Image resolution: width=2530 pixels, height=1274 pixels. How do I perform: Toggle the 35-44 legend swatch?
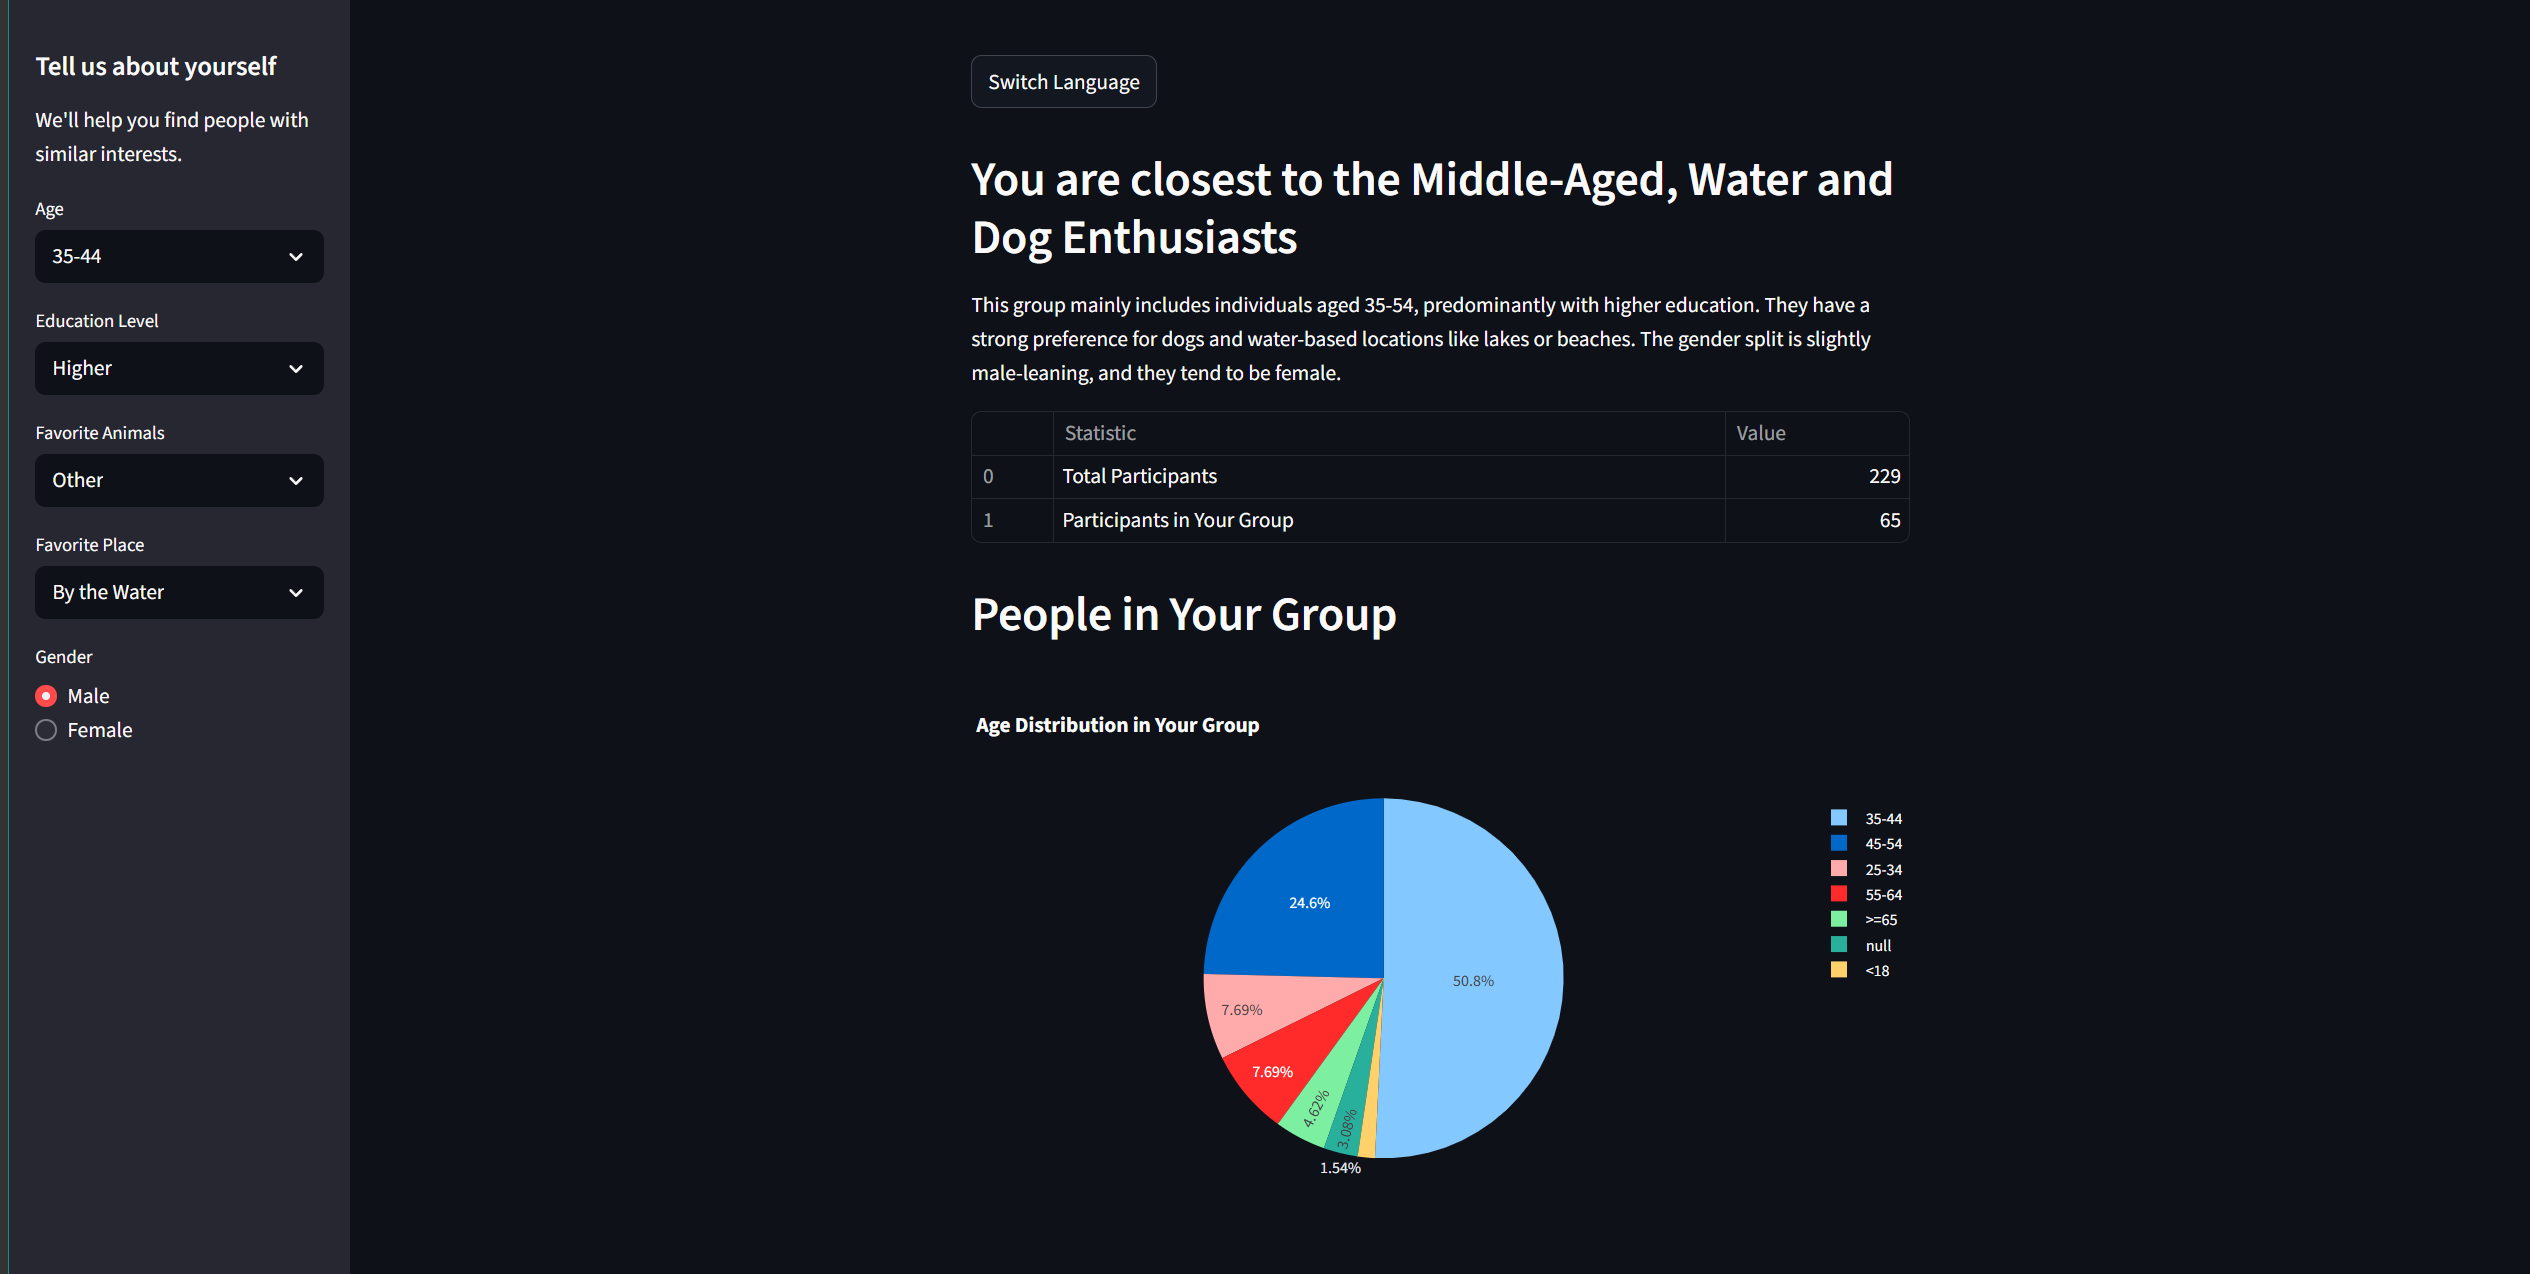(x=1839, y=818)
